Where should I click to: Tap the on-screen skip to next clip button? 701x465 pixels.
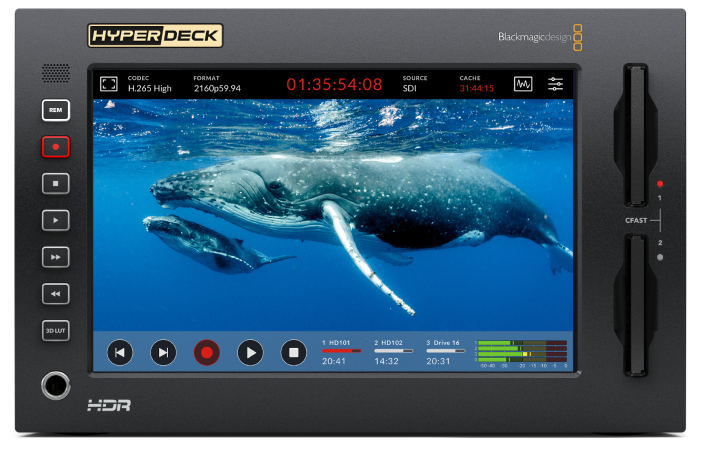[x=163, y=353]
